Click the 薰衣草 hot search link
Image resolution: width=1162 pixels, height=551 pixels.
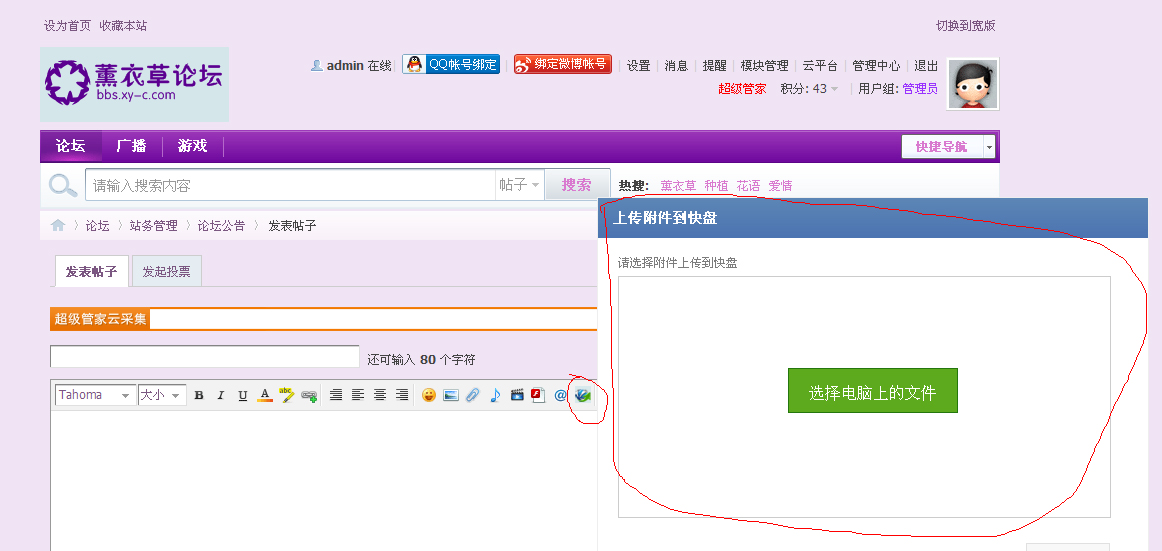click(678, 186)
